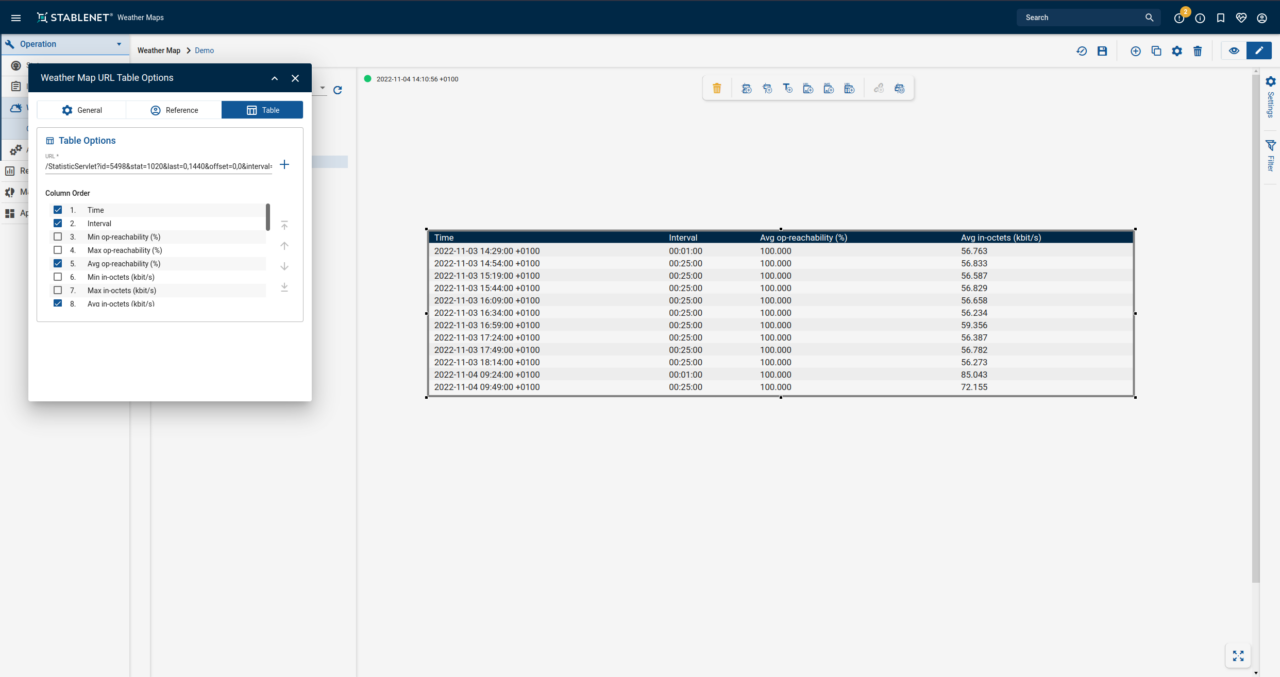Click the duplicate weather map icon
1280x677 pixels.
pyautogui.click(x=1156, y=51)
